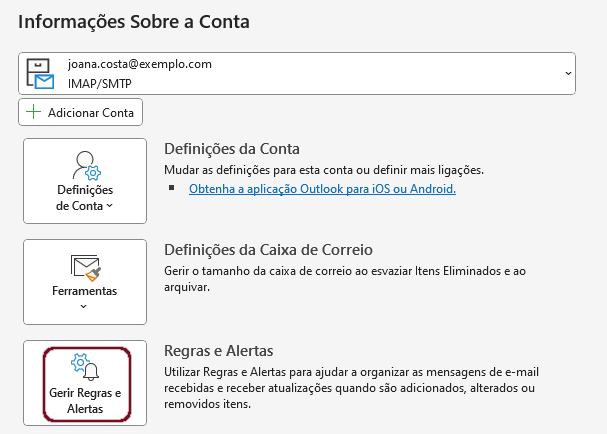607x434 pixels.
Task: Click the bullet before the Outlook app link
Action: 171,188
